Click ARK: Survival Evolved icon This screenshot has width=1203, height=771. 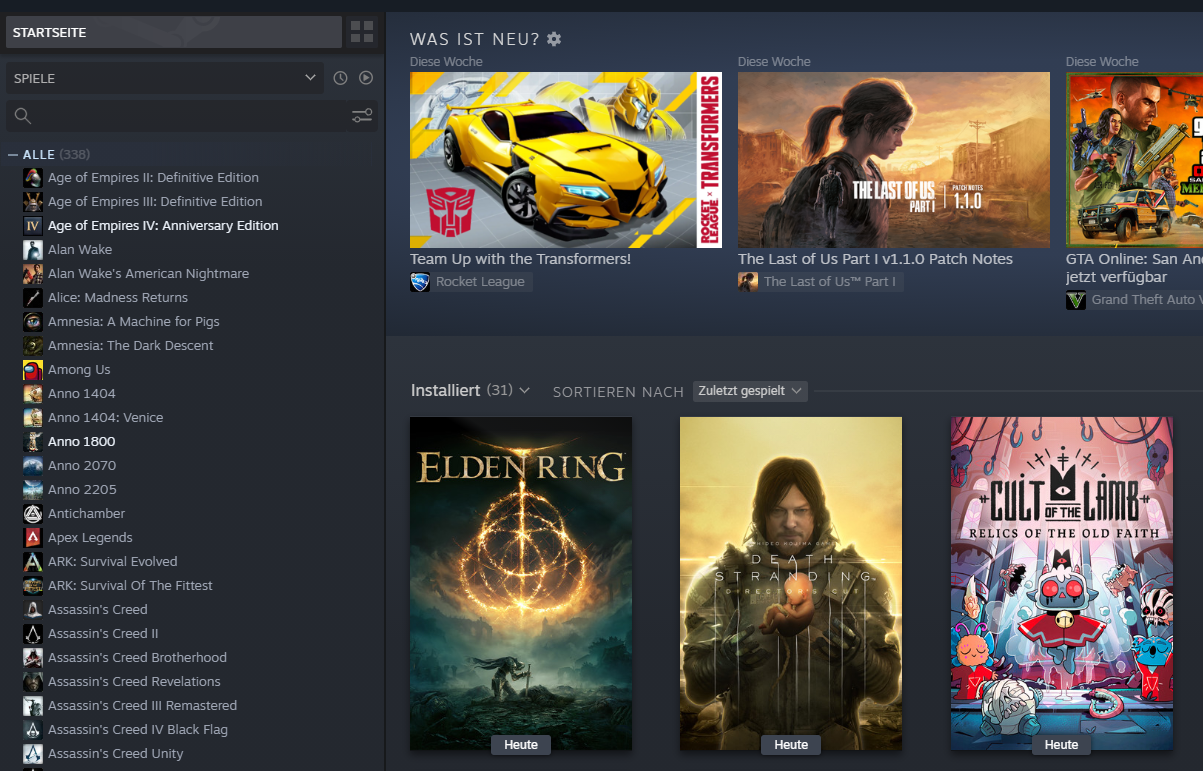(33, 562)
